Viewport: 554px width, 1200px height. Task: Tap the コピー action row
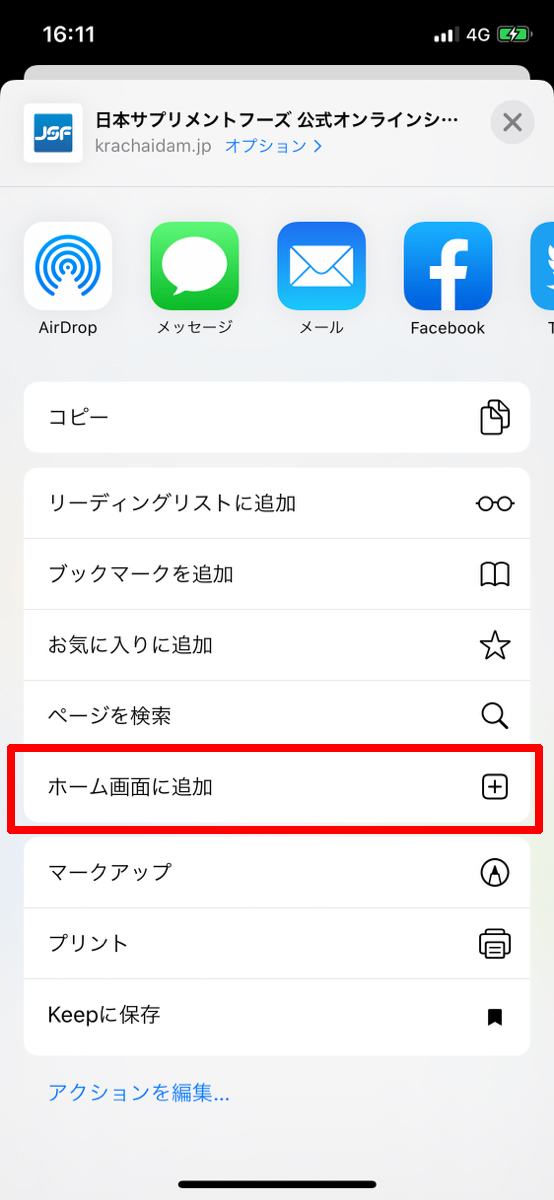tap(277, 417)
